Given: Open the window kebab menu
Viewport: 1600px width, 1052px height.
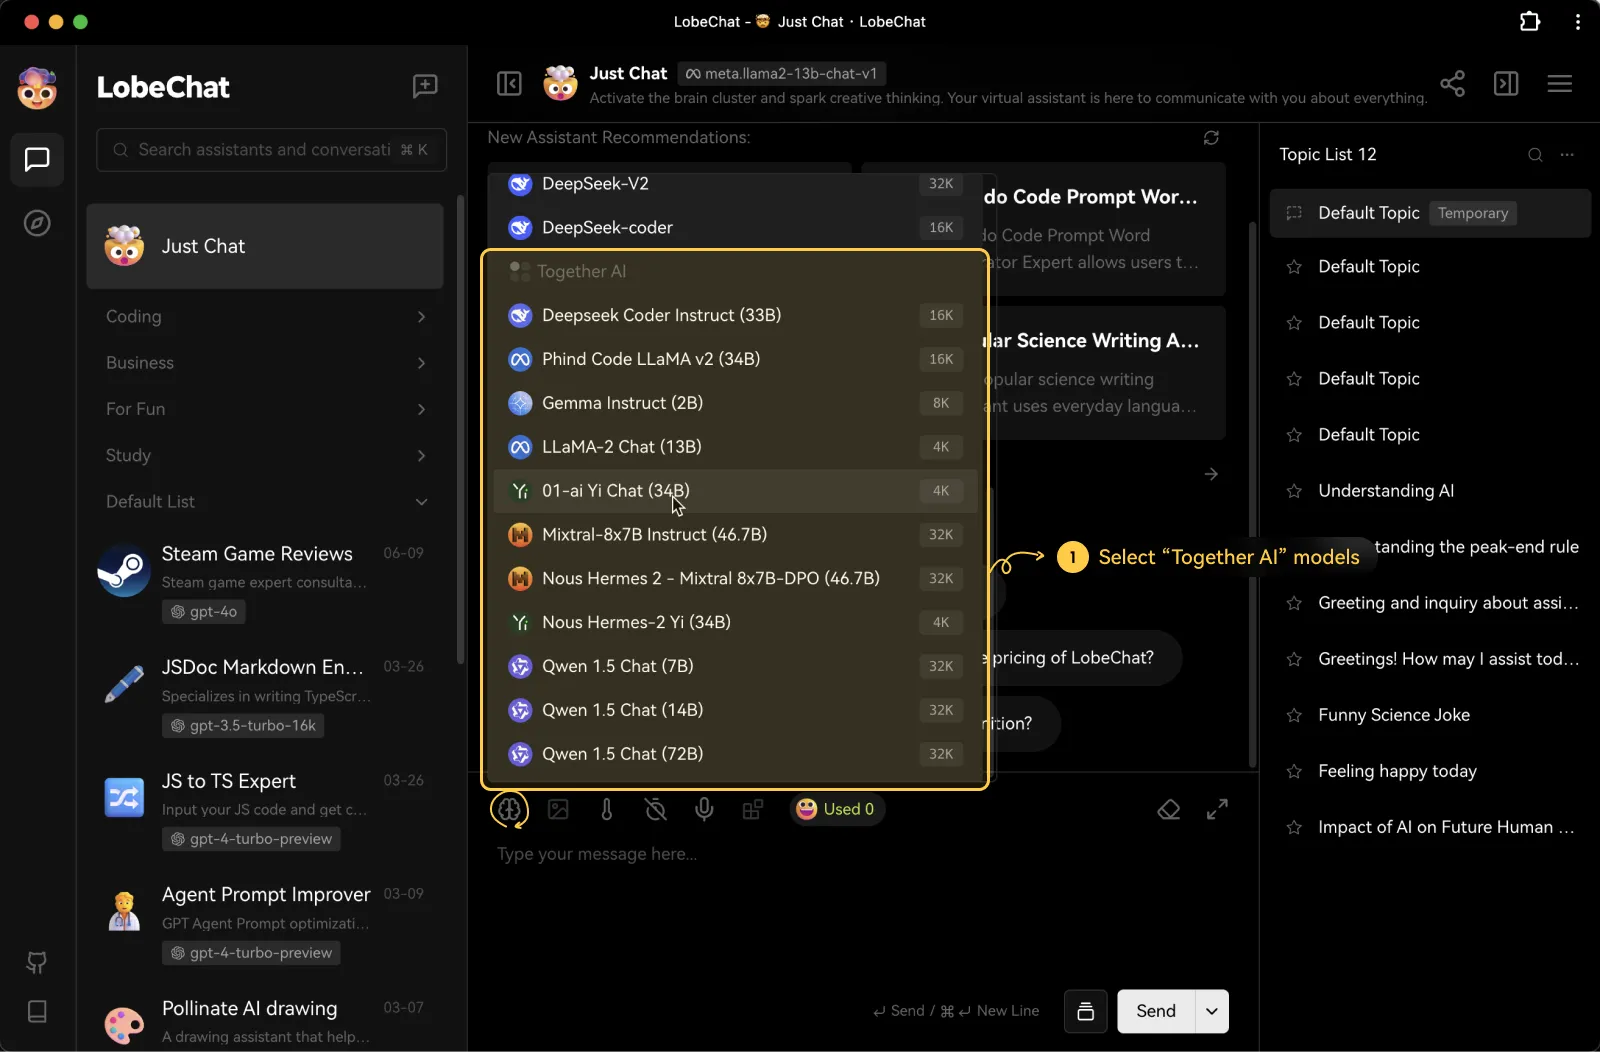Looking at the screenshot, I should coord(1578,21).
